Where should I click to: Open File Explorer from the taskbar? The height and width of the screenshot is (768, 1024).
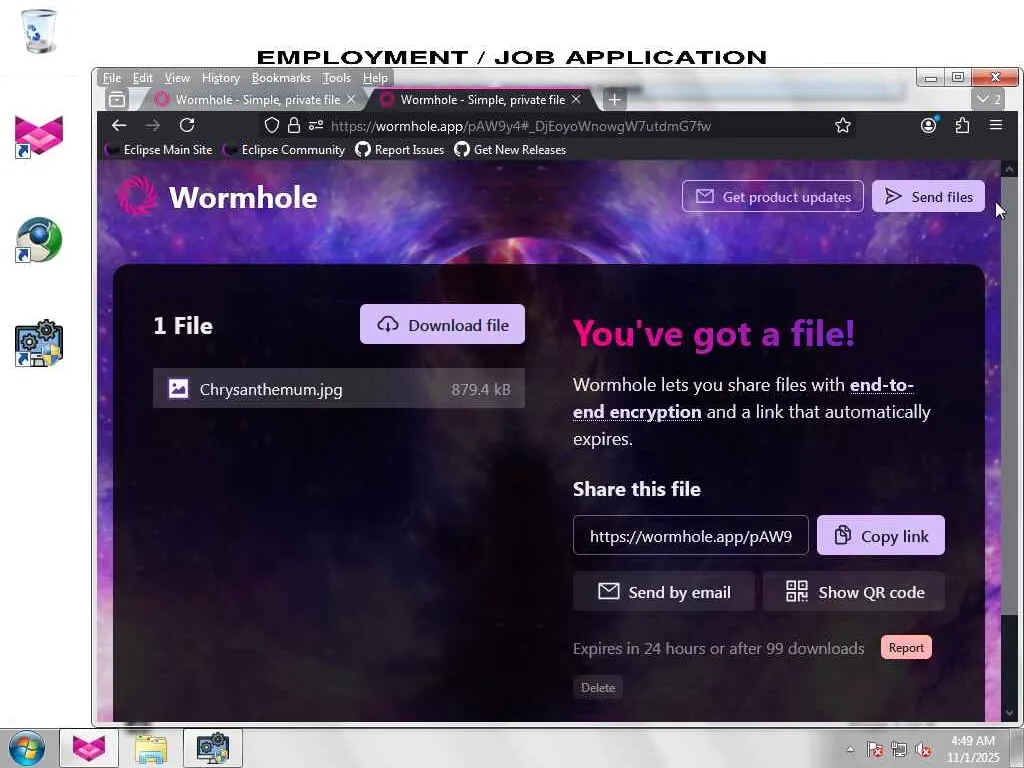pyautogui.click(x=150, y=748)
